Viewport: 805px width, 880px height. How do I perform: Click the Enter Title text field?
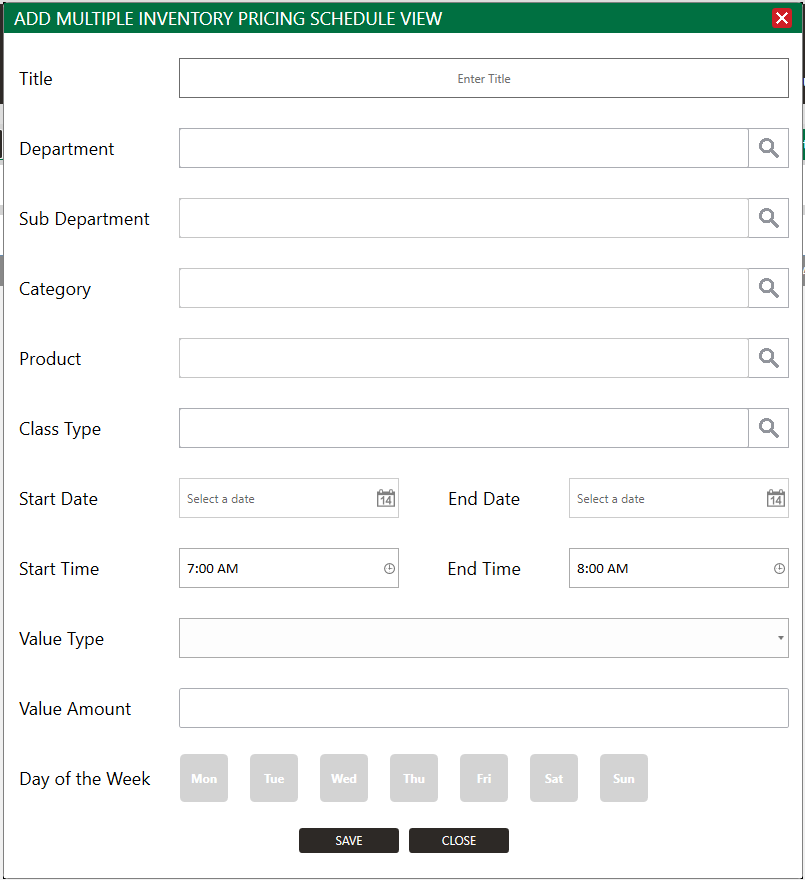(484, 78)
